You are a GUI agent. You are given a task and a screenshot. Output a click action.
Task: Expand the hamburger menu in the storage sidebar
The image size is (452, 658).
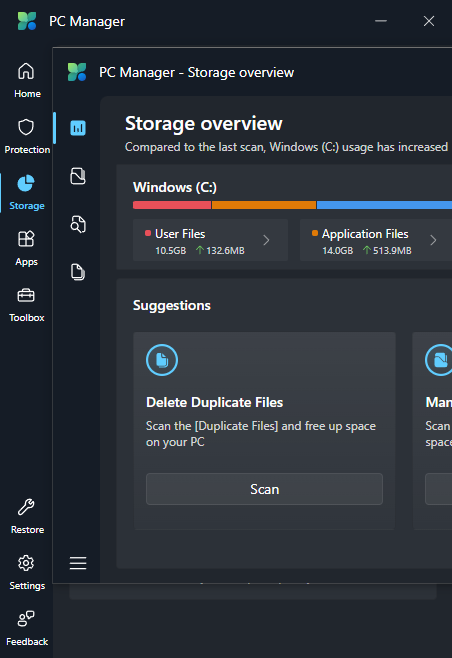coord(78,563)
